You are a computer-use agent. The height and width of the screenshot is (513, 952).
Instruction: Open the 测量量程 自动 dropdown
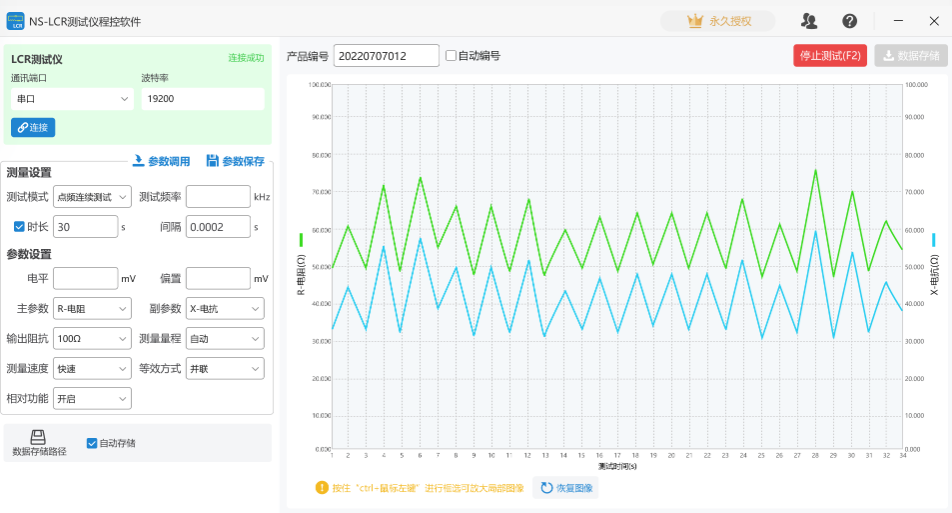point(225,339)
